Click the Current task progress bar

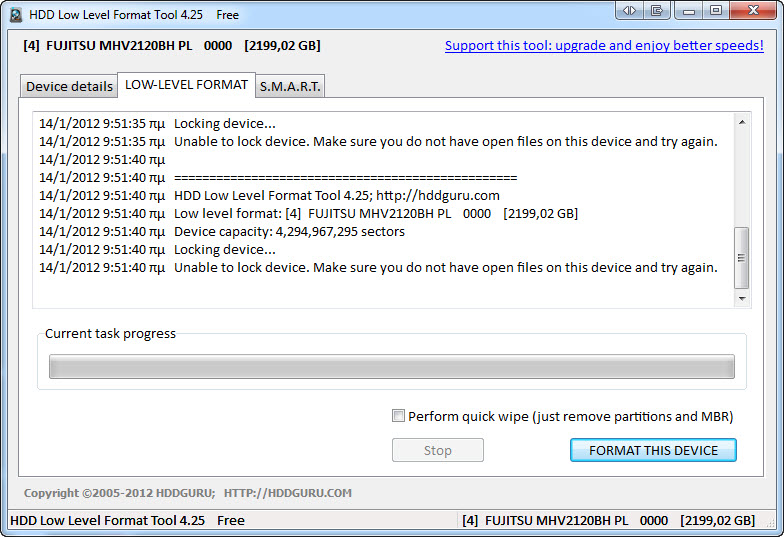click(392, 366)
